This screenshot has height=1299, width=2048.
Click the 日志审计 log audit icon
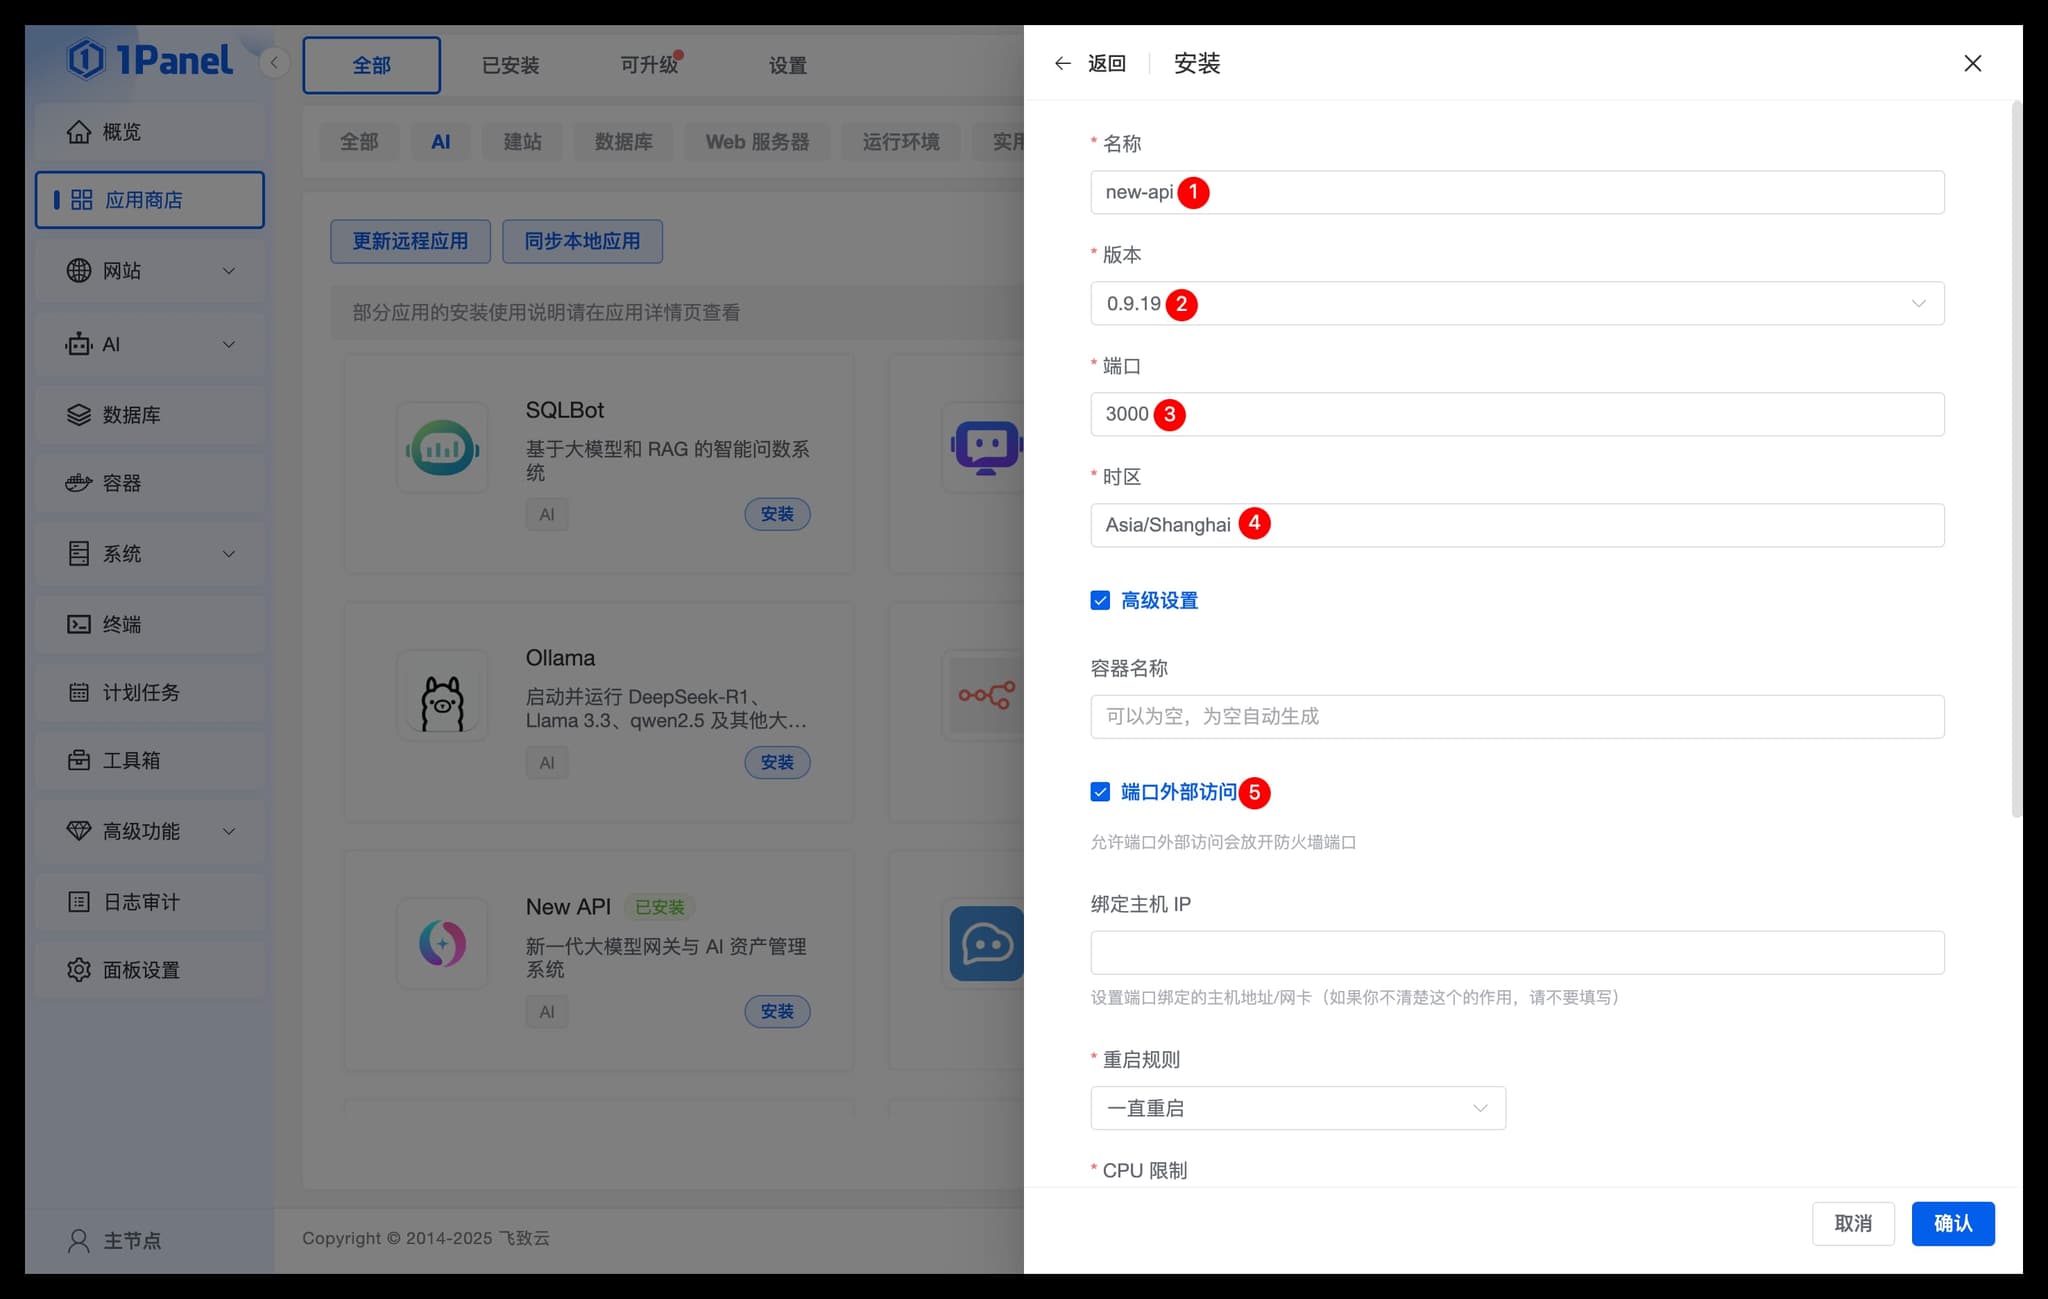coord(79,901)
